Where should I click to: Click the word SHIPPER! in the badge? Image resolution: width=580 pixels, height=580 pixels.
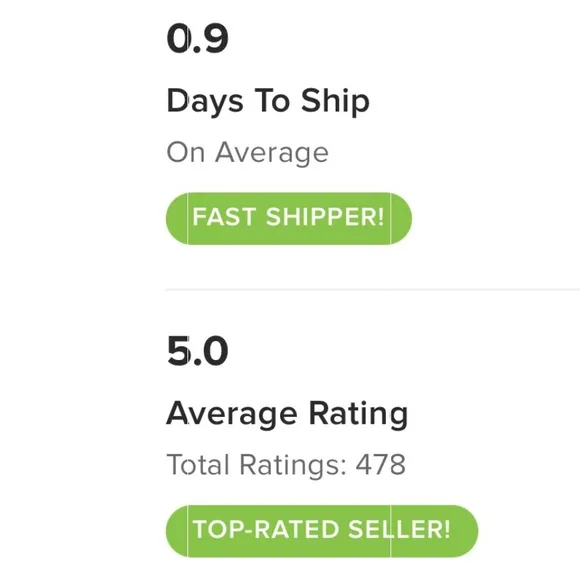(325, 217)
